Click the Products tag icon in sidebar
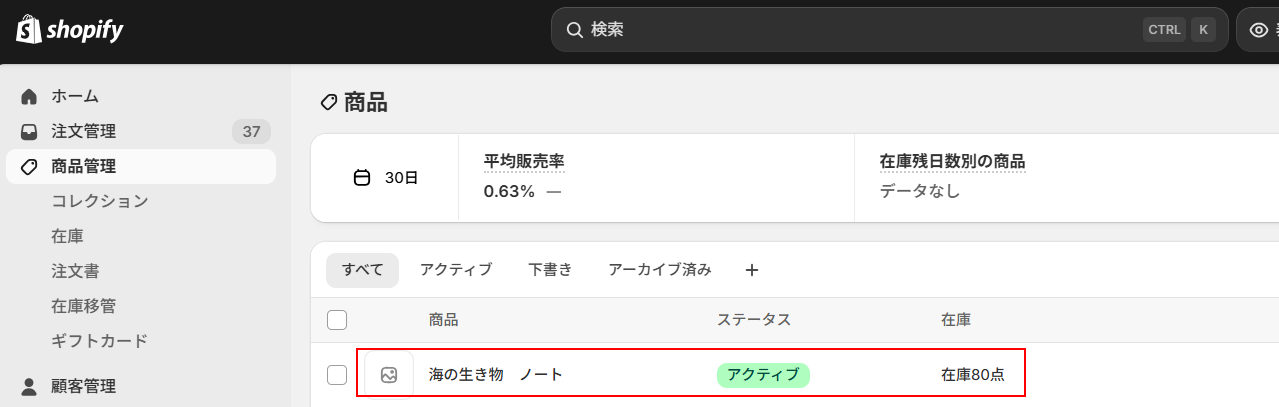 pos(29,167)
